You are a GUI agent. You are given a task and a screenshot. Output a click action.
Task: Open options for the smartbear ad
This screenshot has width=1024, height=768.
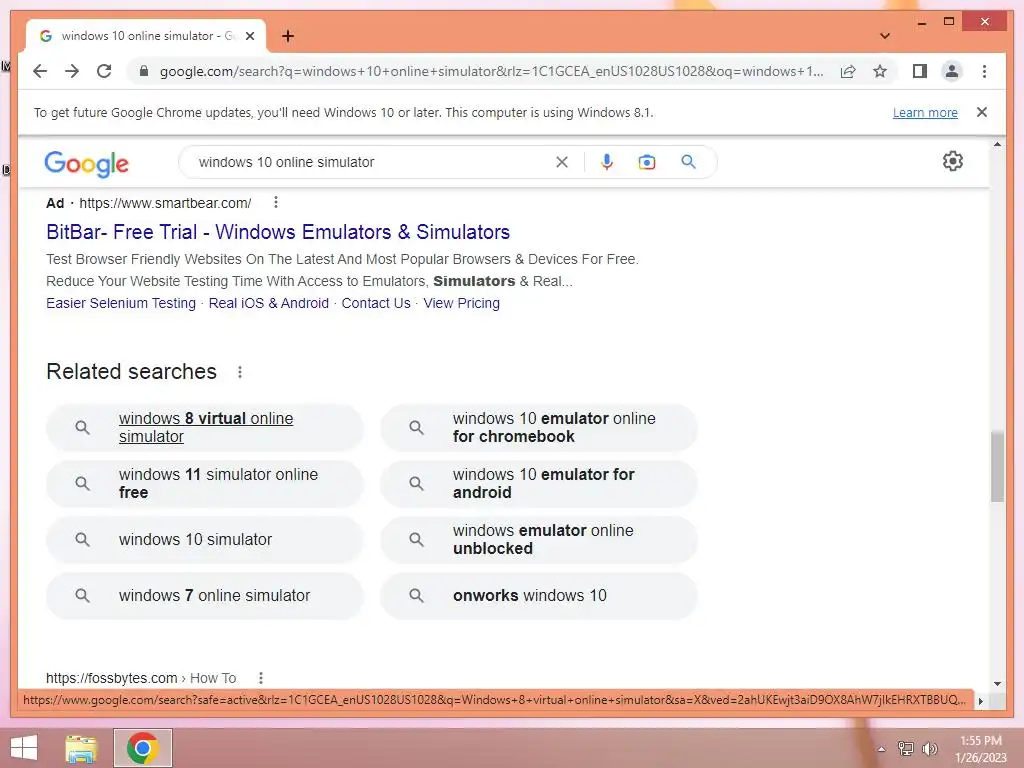[x=276, y=202]
